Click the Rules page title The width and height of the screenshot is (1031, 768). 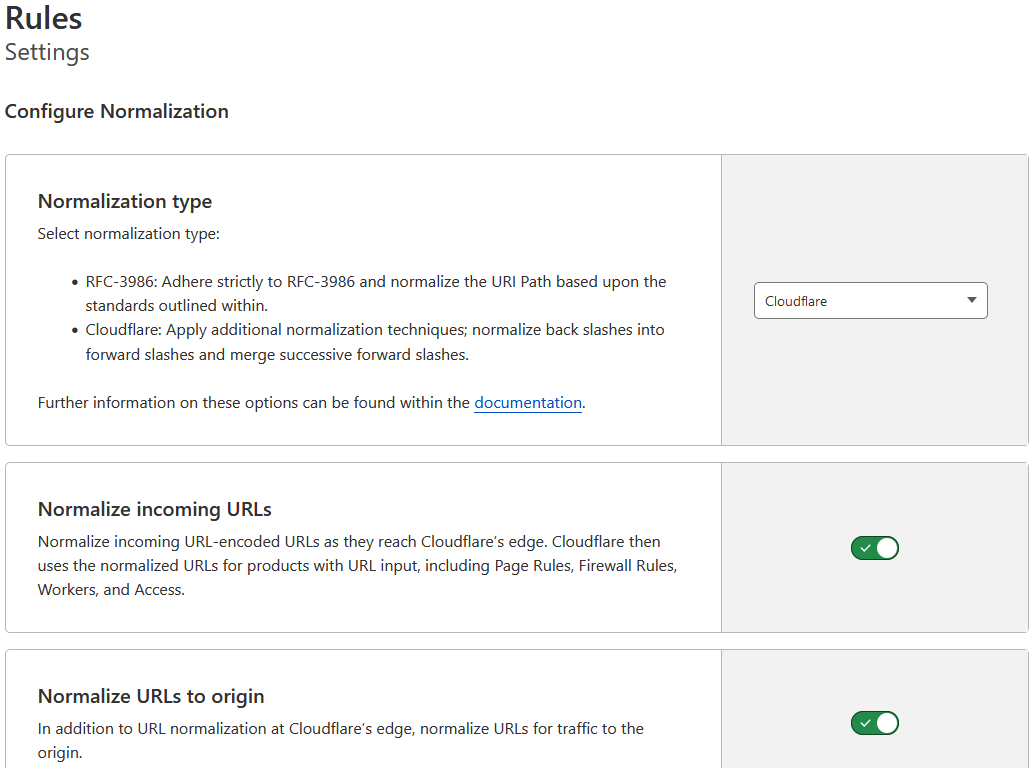44,18
